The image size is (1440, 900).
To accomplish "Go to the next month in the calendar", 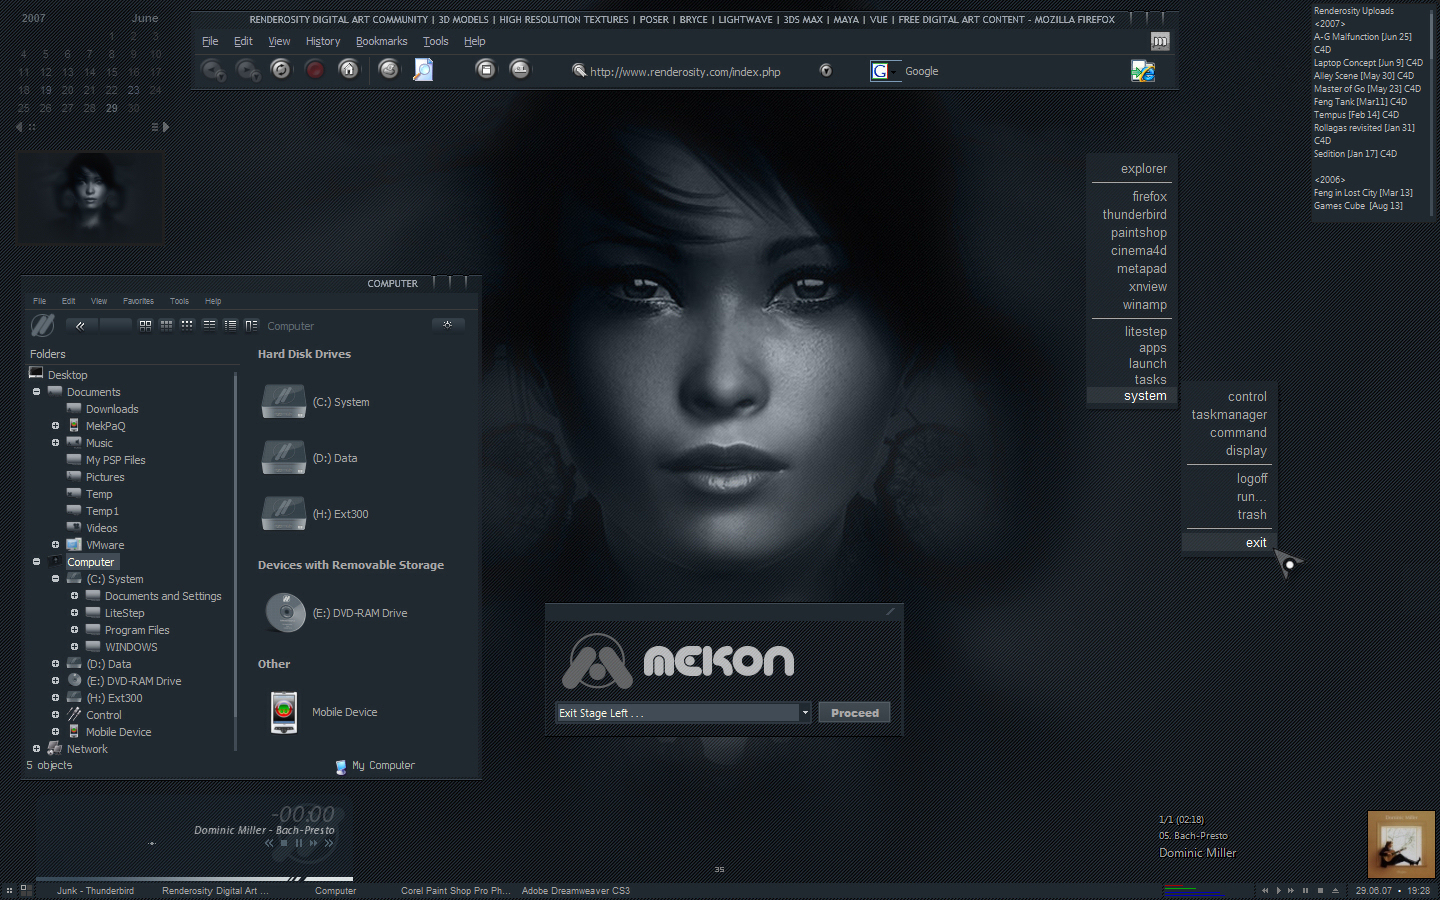I will click(x=165, y=127).
